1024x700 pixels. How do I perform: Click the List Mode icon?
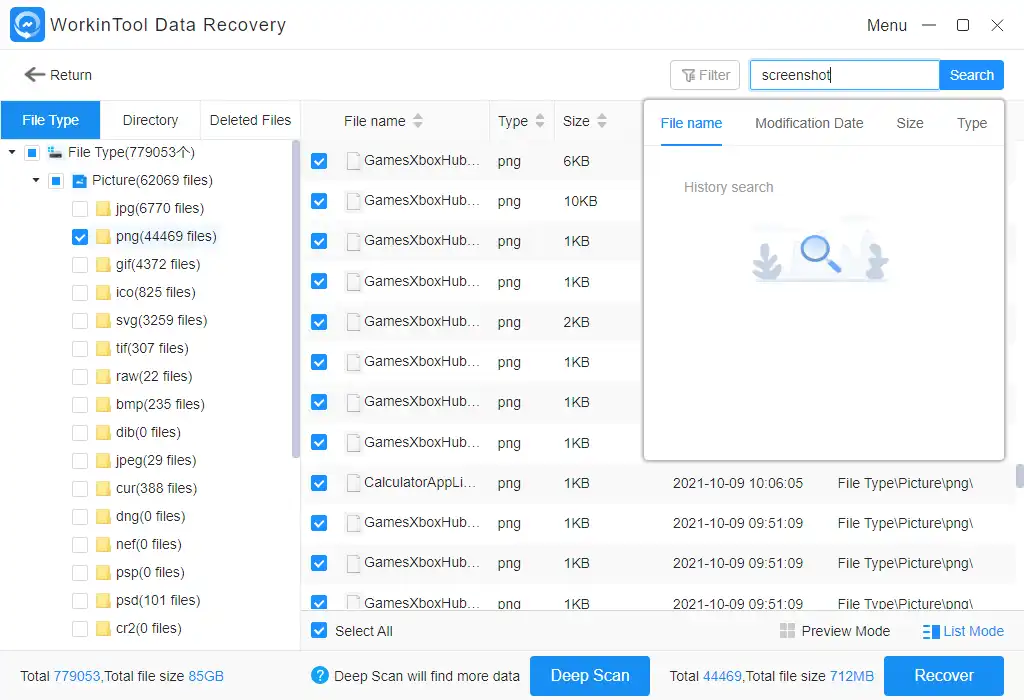(931, 631)
